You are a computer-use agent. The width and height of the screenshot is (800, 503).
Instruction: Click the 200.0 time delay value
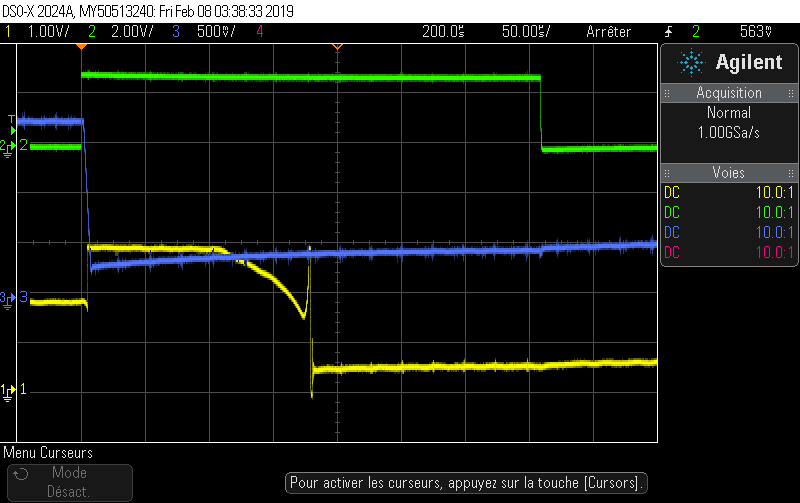click(443, 32)
